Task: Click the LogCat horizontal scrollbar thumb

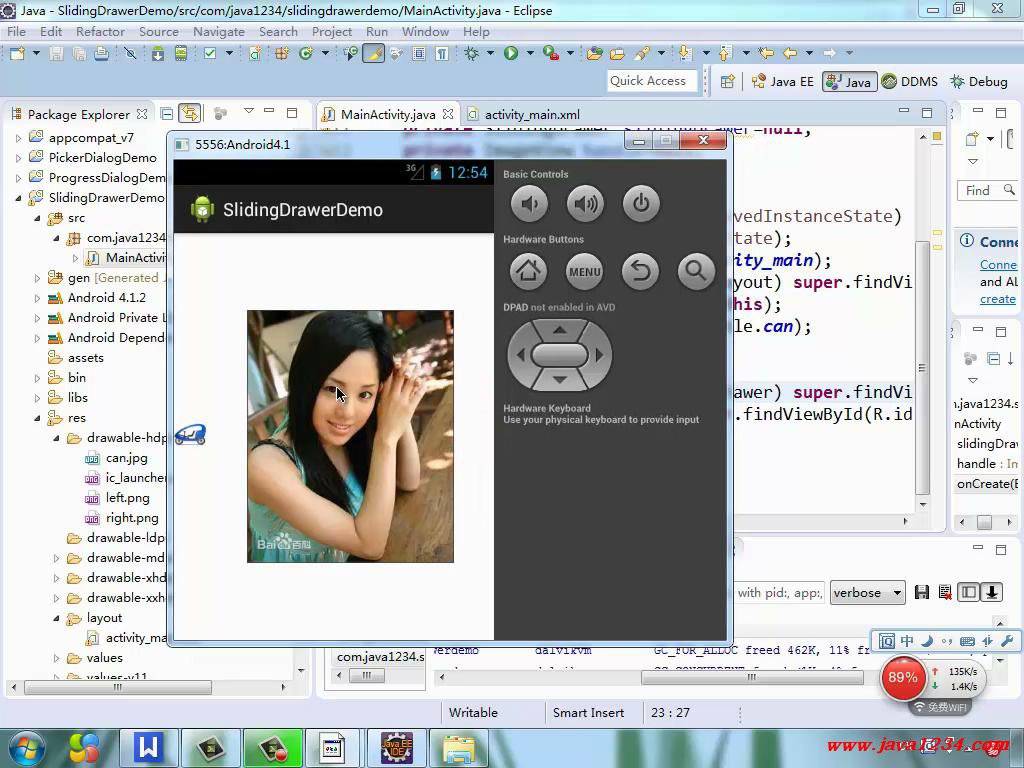Action: [752, 677]
